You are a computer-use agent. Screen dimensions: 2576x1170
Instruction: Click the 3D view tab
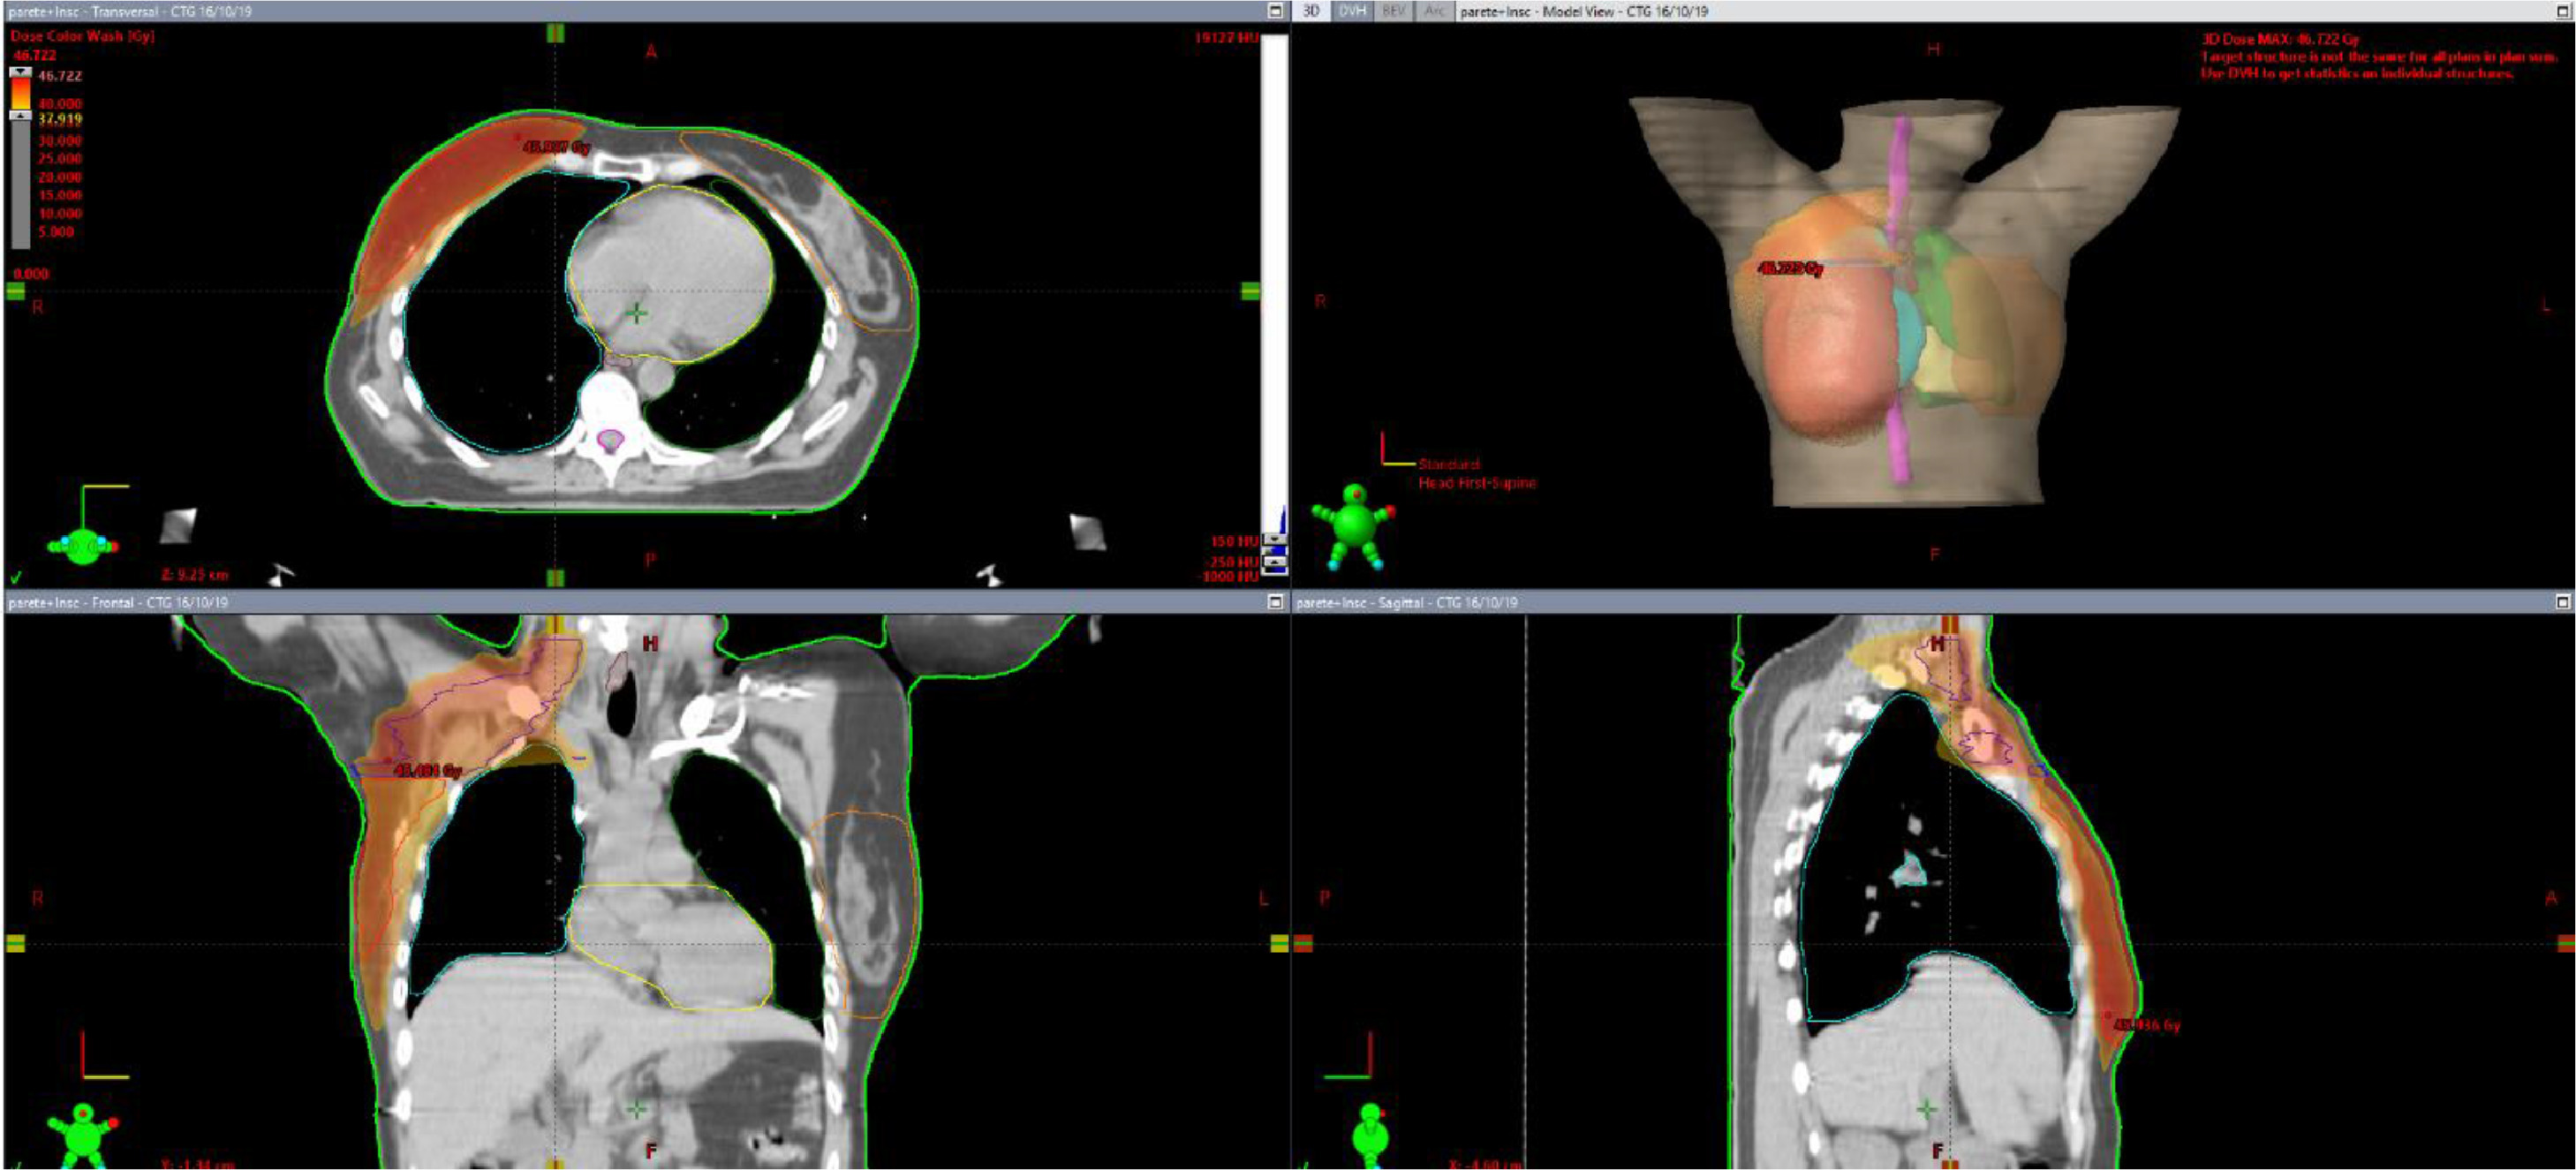pyautogui.click(x=1310, y=11)
